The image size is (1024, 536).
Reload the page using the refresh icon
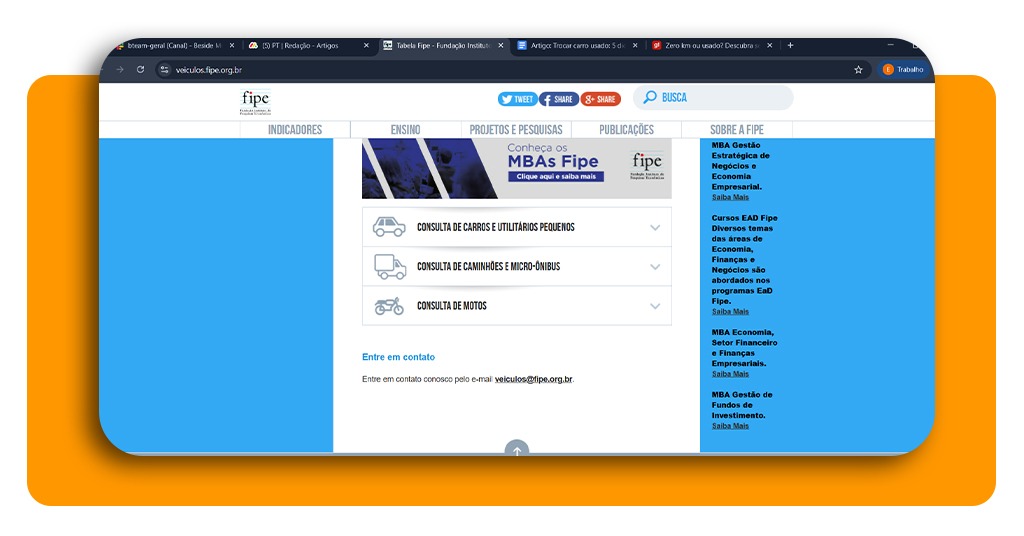coord(140,70)
